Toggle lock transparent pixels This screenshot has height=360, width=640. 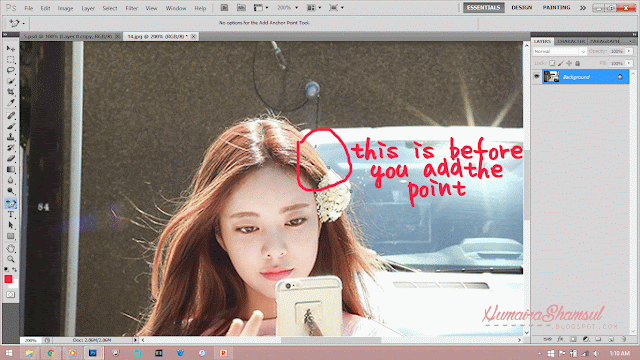tap(552, 63)
